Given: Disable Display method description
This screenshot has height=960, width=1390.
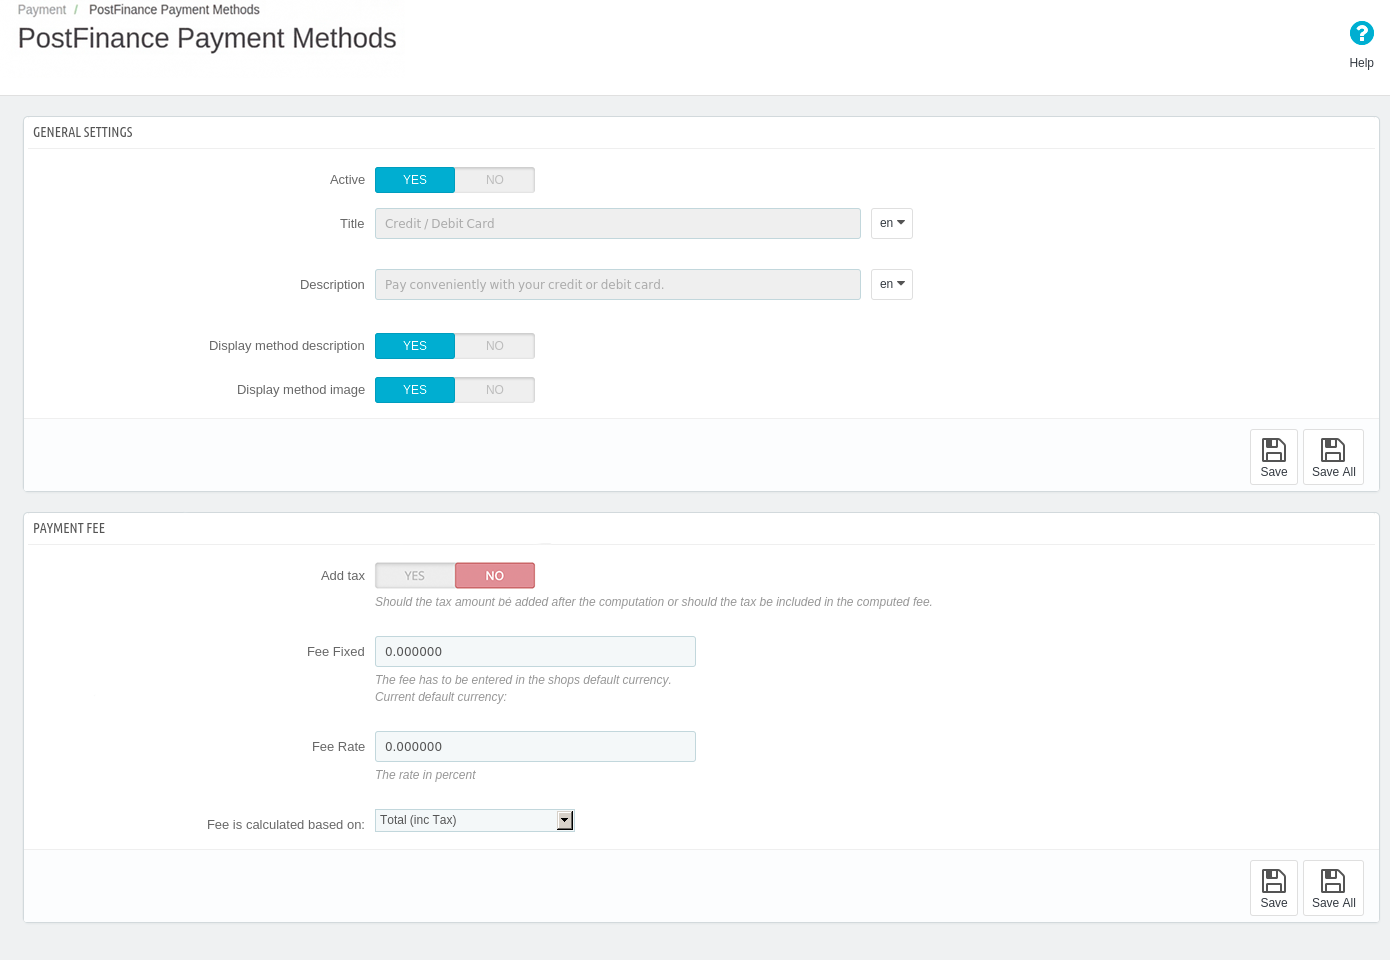Looking at the screenshot, I should (495, 345).
